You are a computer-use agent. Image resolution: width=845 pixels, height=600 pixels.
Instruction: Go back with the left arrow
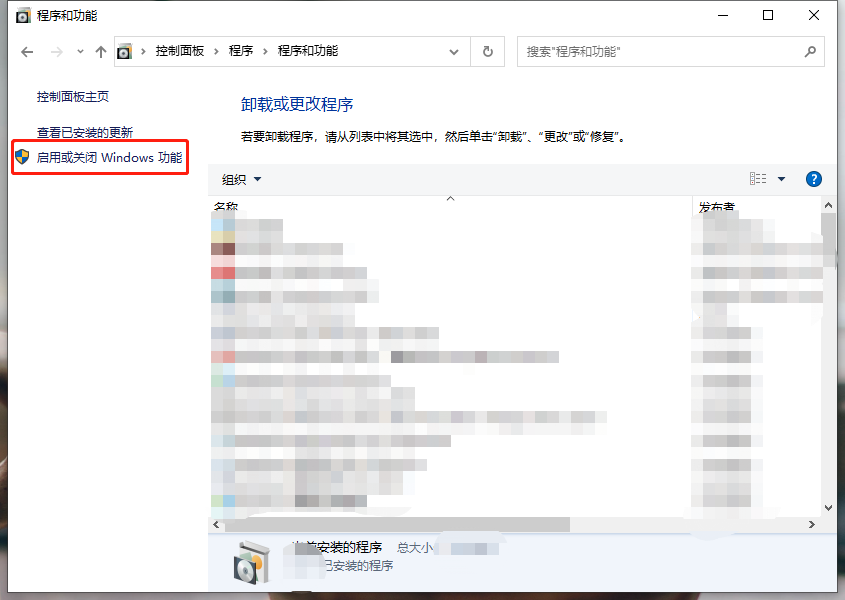(27, 52)
